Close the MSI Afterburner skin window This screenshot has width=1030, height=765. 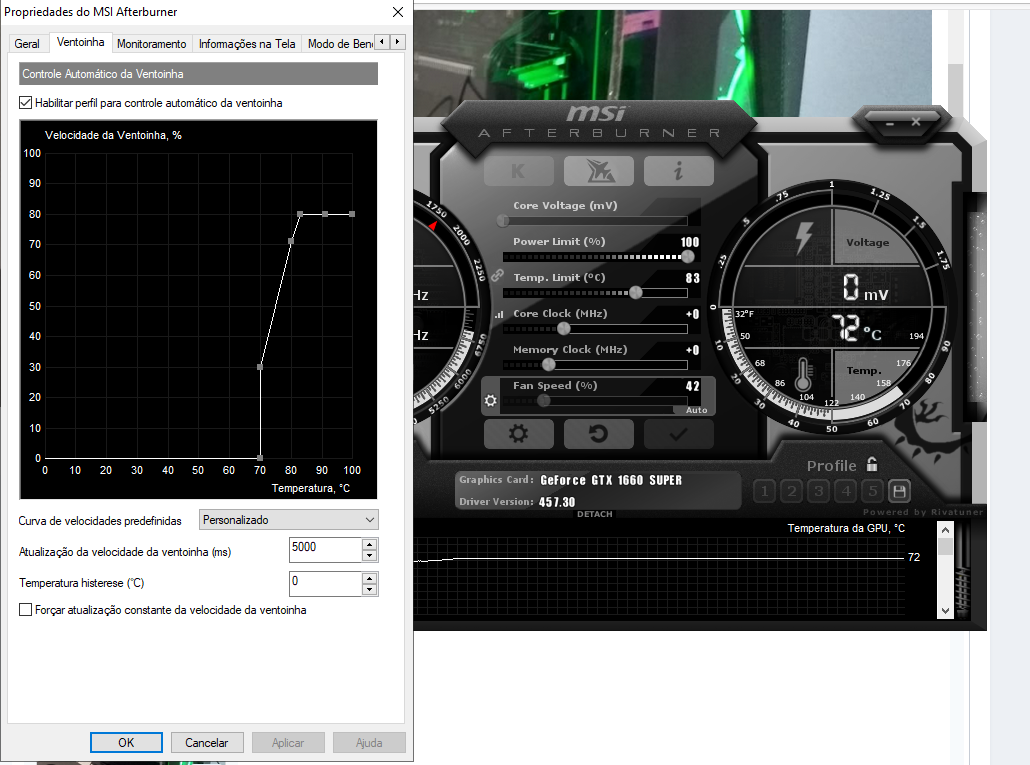(916, 121)
